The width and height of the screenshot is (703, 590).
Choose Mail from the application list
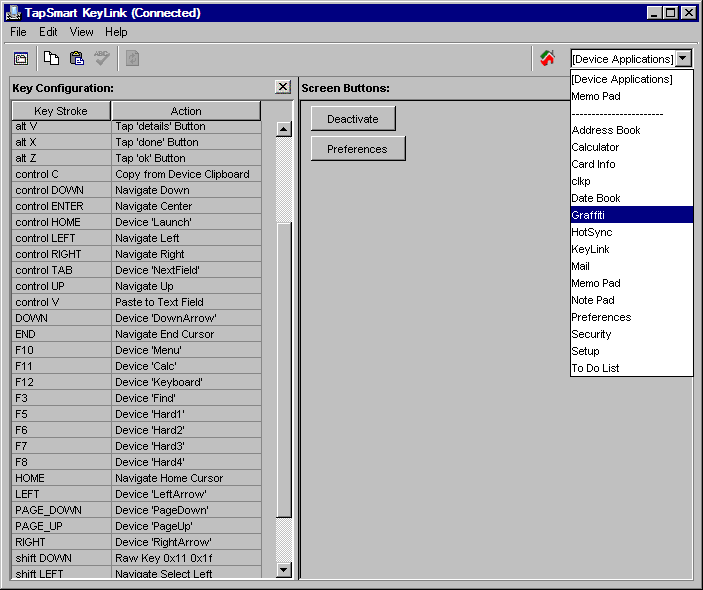pos(632,266)
